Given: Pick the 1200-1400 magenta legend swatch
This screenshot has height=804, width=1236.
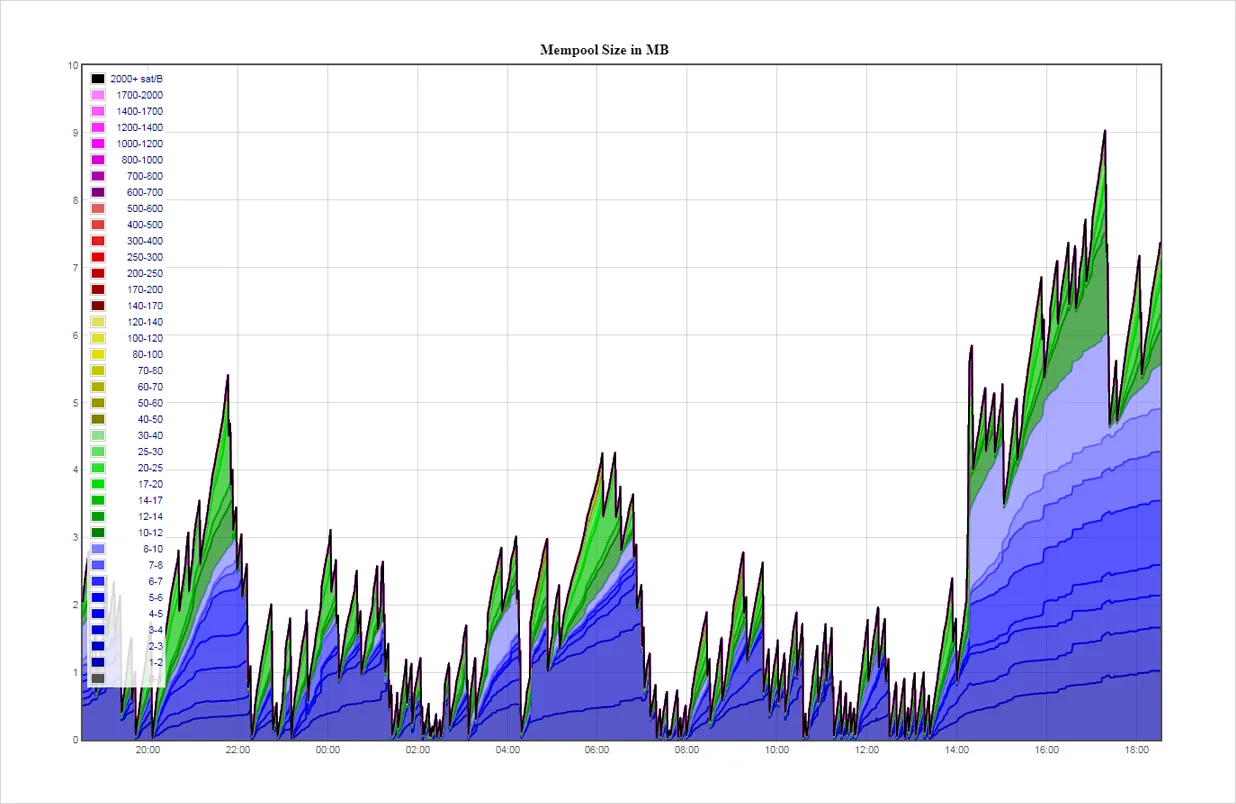Looking at the screenshot, I should point(98,127).
